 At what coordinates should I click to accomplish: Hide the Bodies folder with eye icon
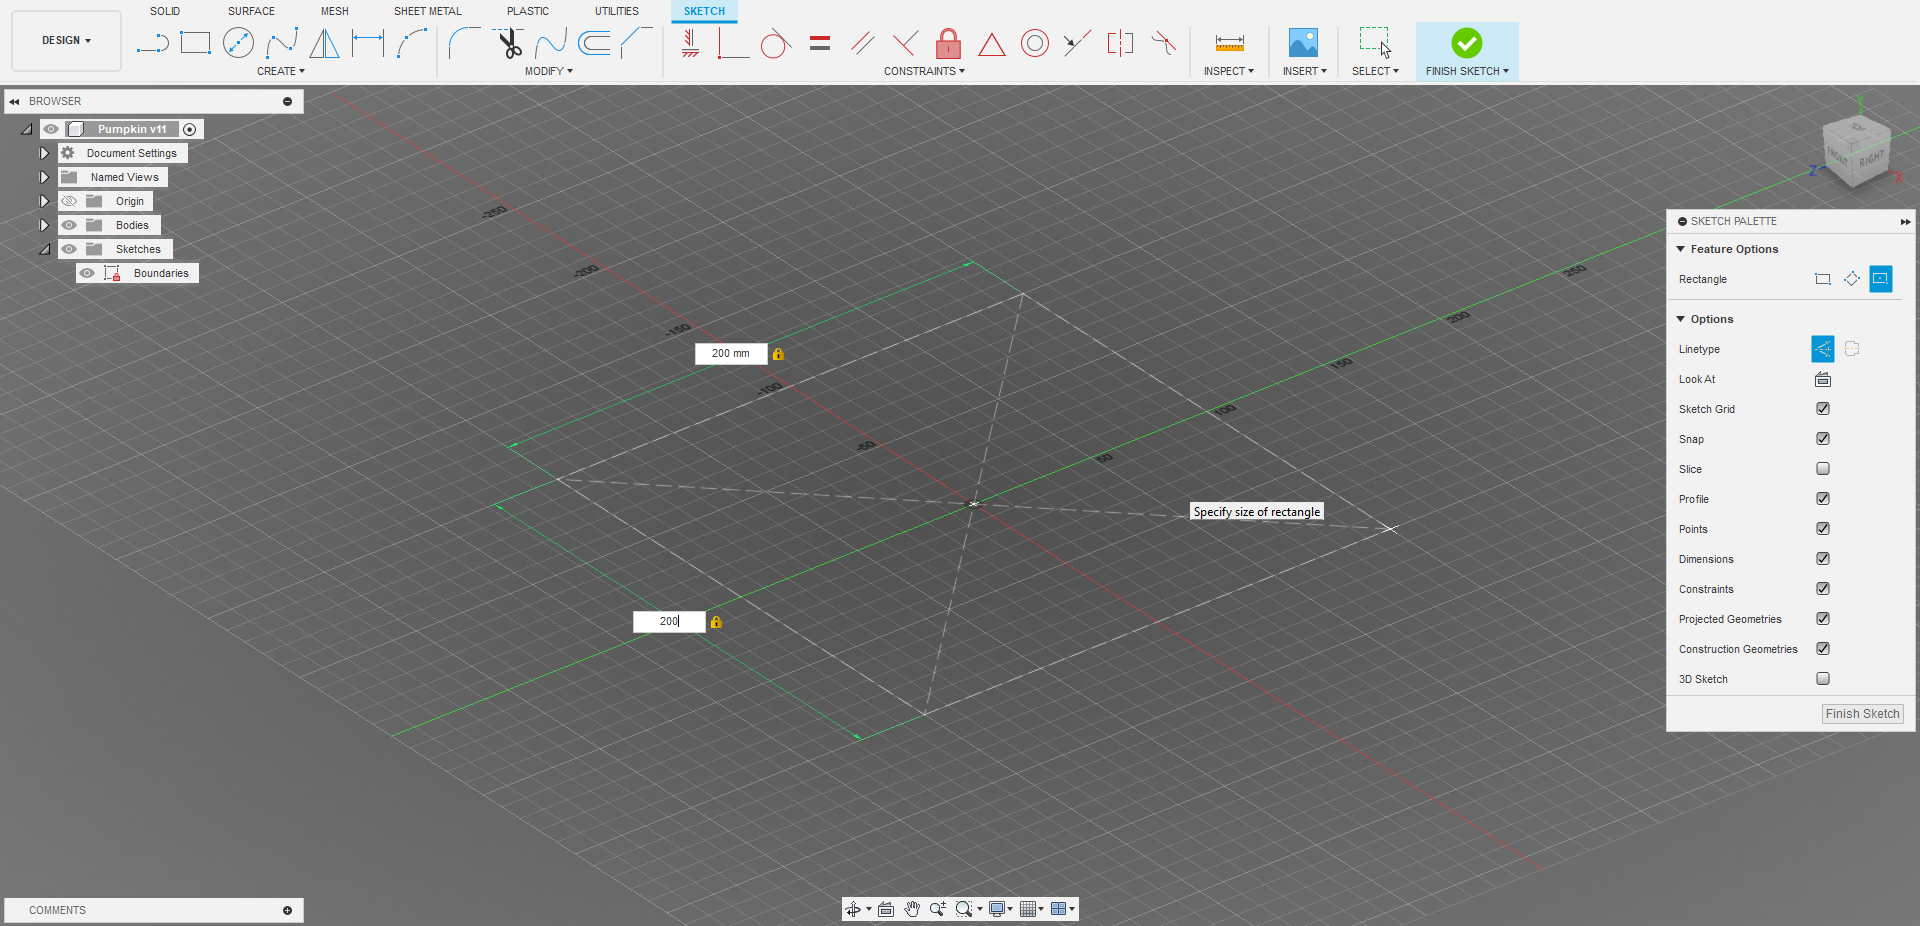pyautogui.click(x=69, y=225)
